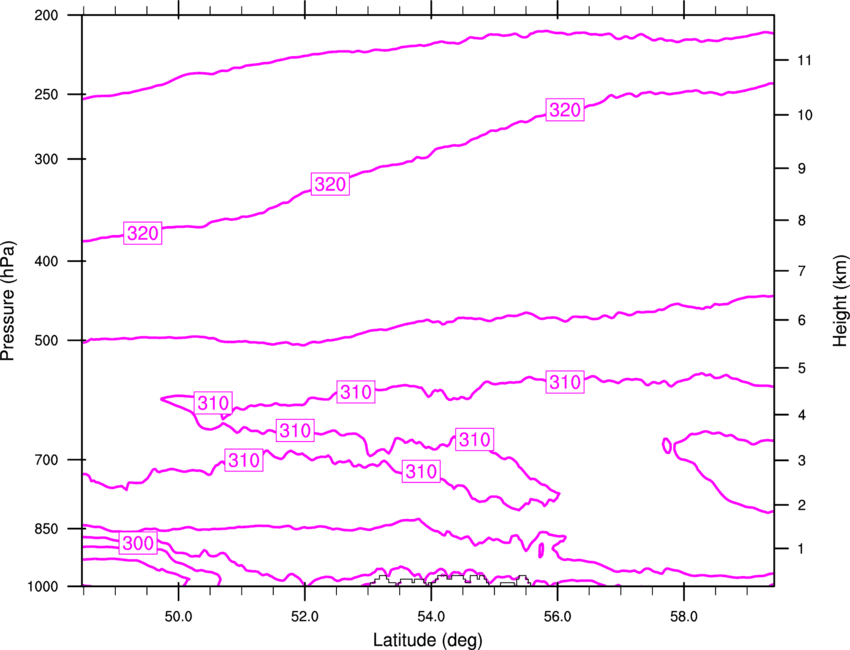This screenshot has width=850, height=650.
Task: Pick the 10 km height tick label
Action: 805,115
